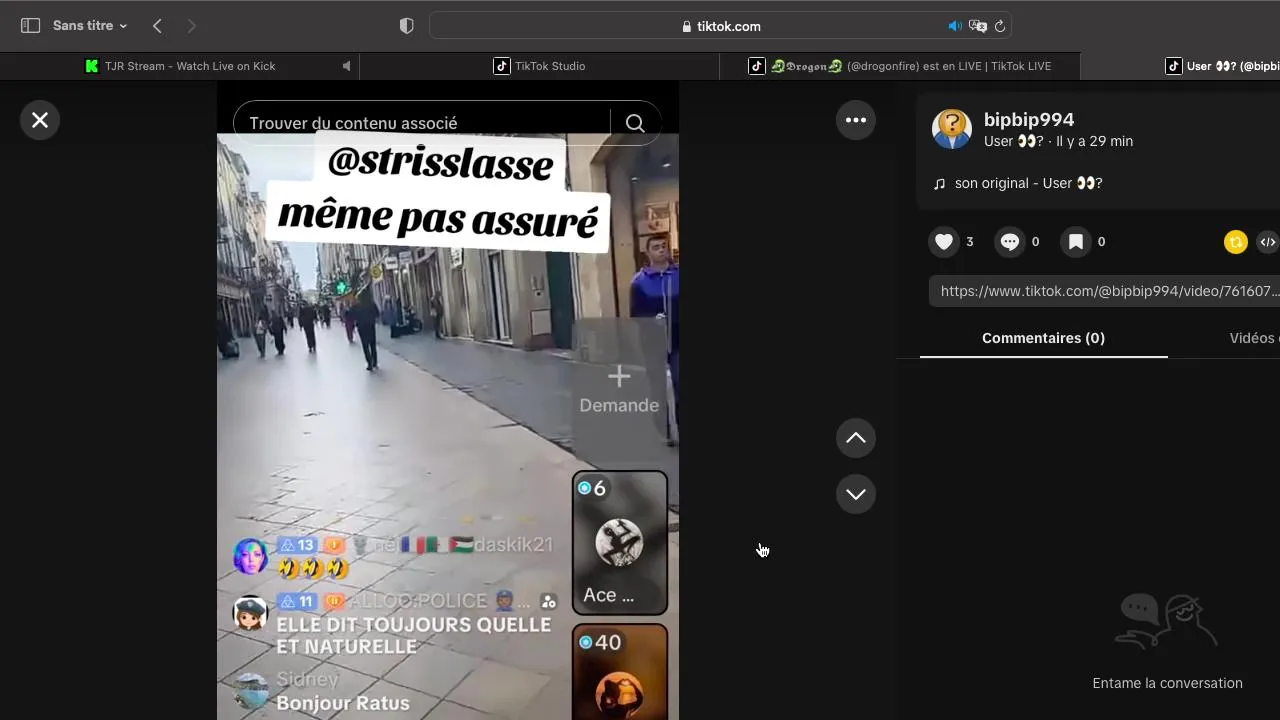This screenshot has width=1280, height=720.
Task: Click the tiktok.com address bar
Action: pyautogui.click(x=720, y=26)
